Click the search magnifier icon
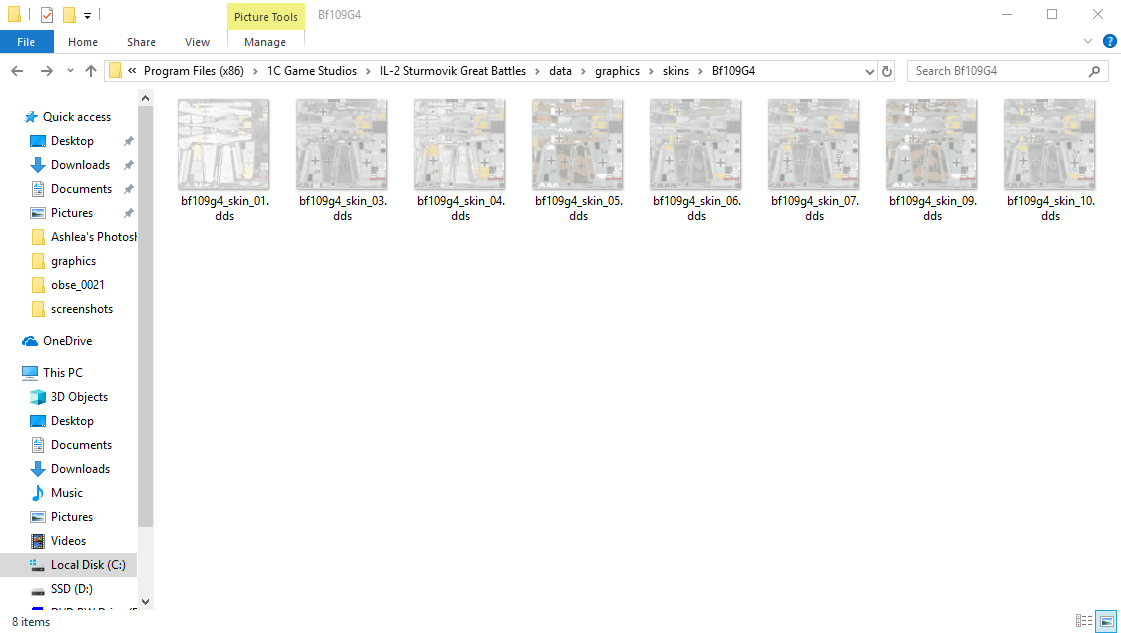This screenshot has width=1121, height=633. tap(1095, 71)
